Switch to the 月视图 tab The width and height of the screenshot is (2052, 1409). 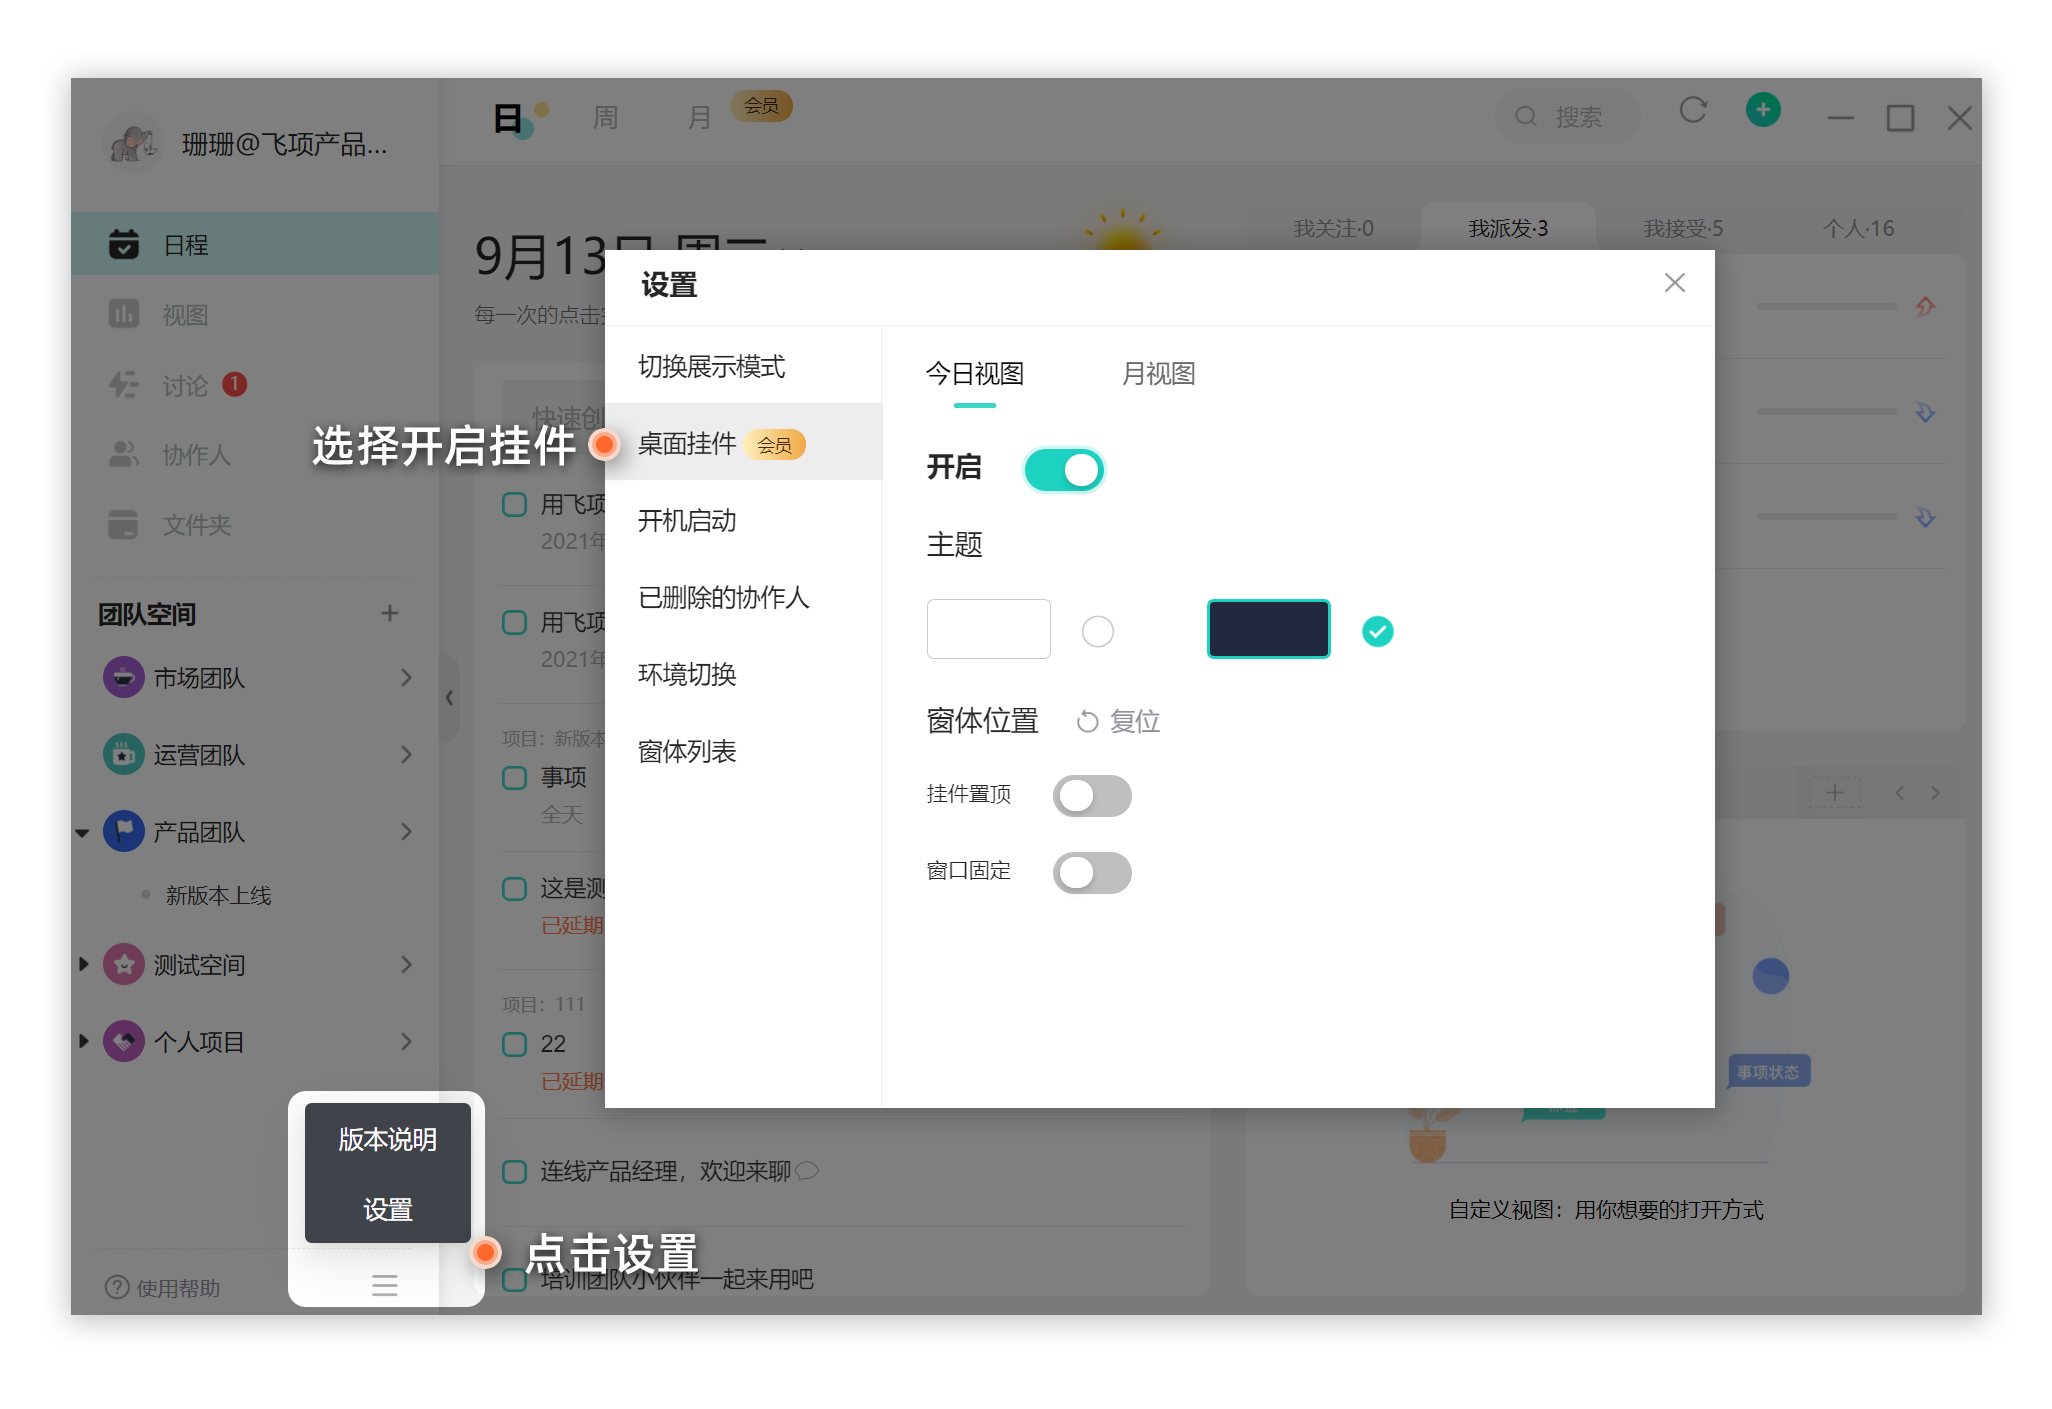click(1158, 374)
